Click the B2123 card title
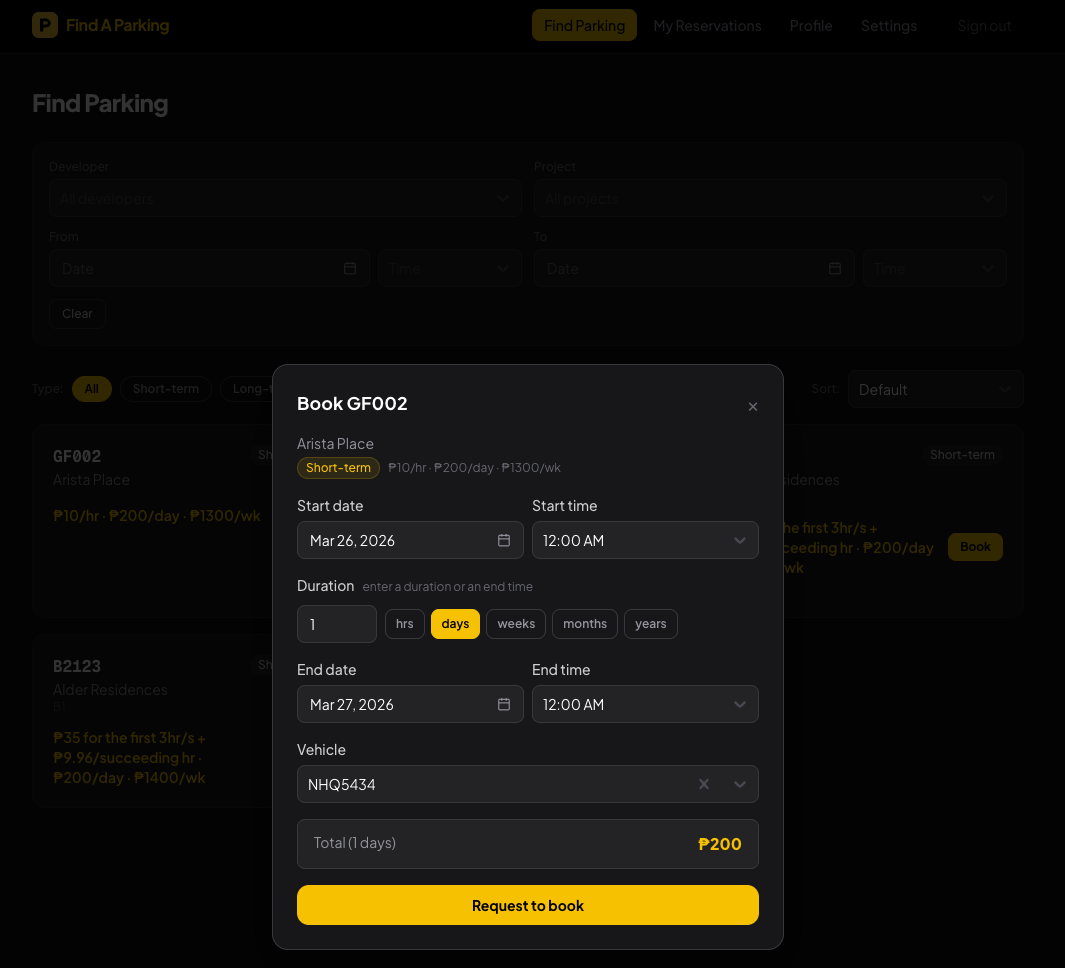1065x968 pixels. pos(77,666)
